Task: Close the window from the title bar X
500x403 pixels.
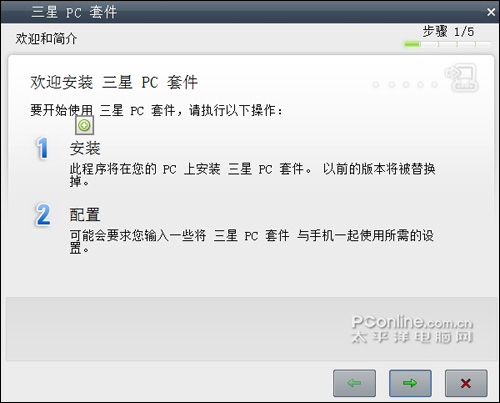Action: (x=491, y=12)
